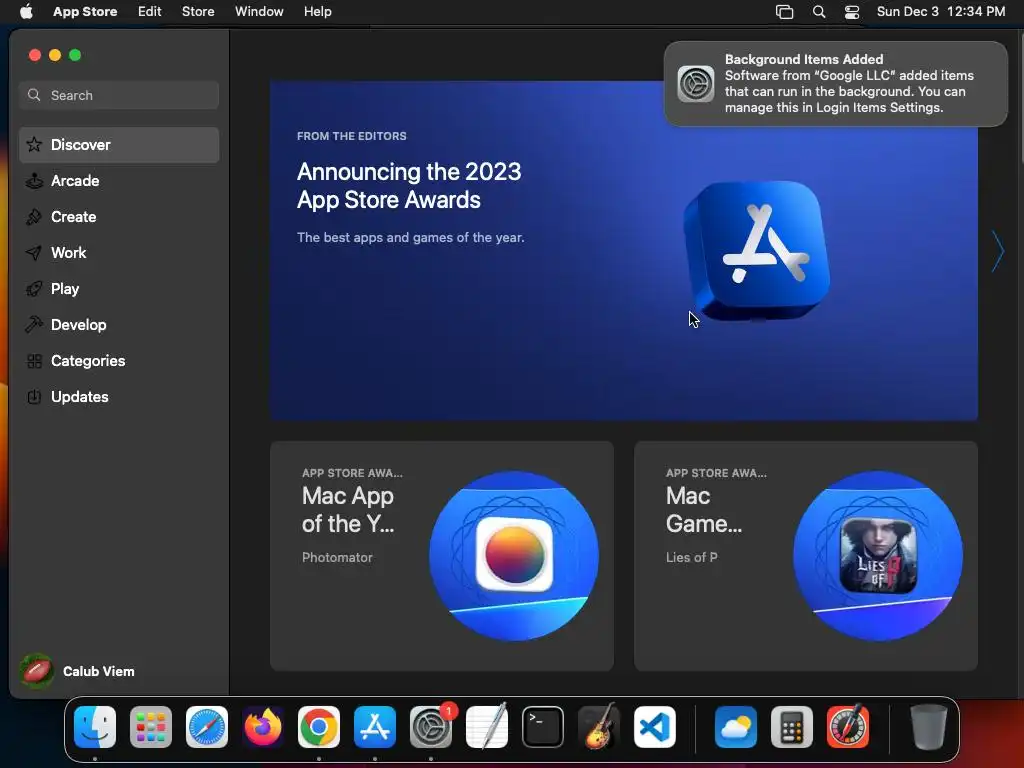Screen dimensions: 1024x768
Task: Open Calculator from the Dock
Action: [792, 727]
